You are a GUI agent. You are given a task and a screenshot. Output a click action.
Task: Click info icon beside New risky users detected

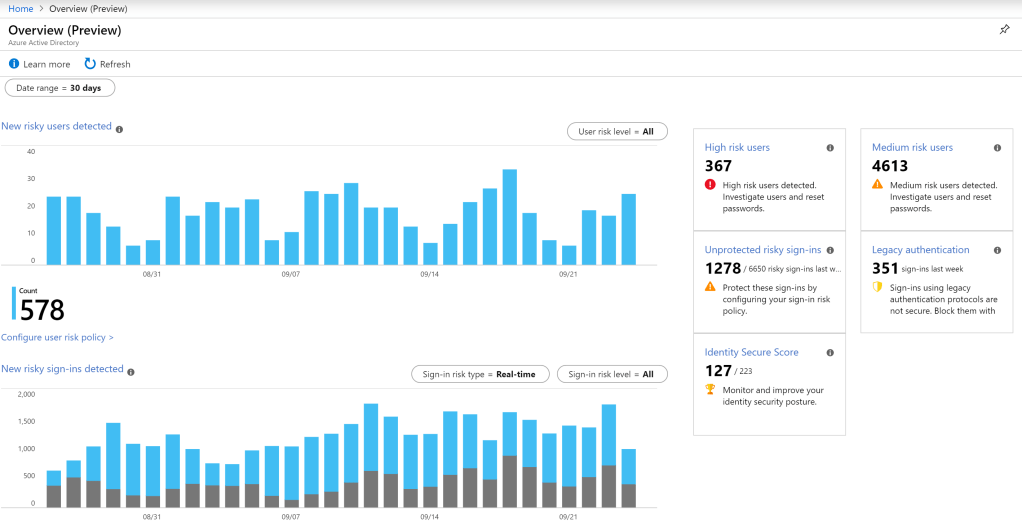[x=119, y=129]
